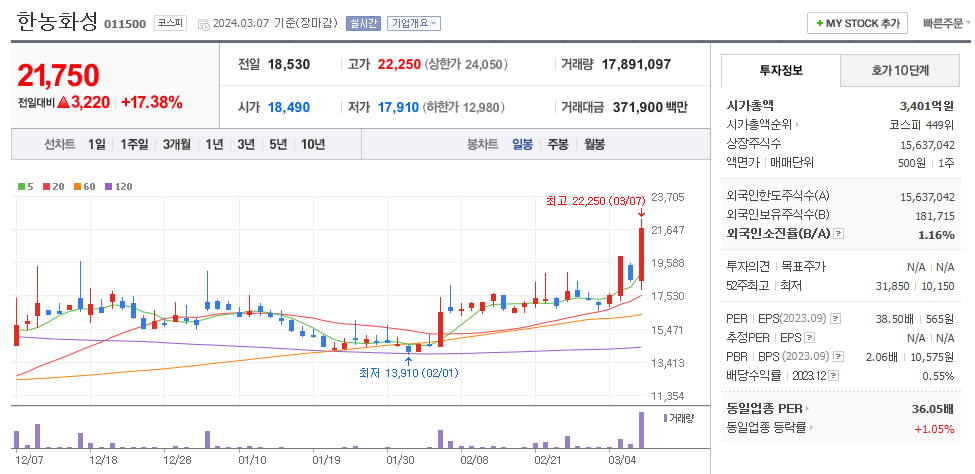The height and width of the screenshot is (474, 975).
Task: Select 월봉 candlestick chart
Action: pyautogui.click(x=594, y=144)
